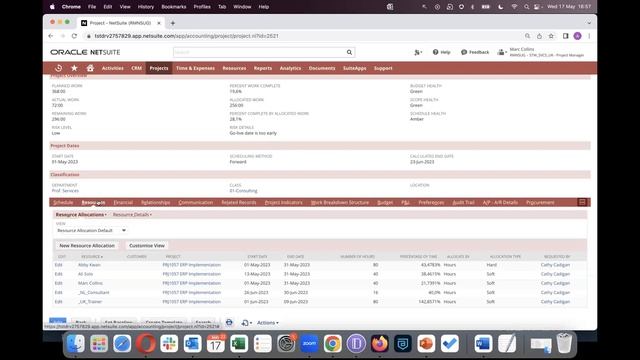Open the Prof. Services department link
The width and height of the screenshot is (640, 360).
click(65, 191)
